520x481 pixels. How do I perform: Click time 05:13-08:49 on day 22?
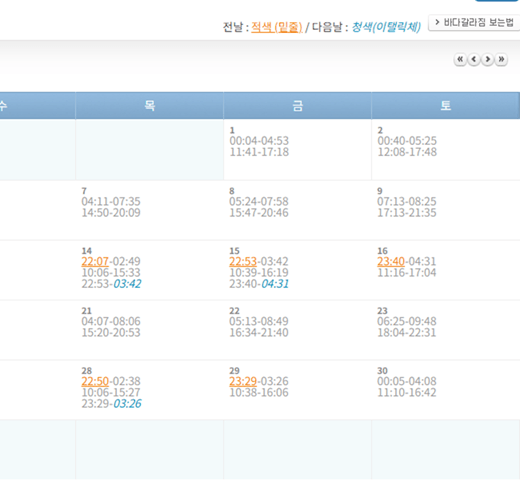click(259, 321)
